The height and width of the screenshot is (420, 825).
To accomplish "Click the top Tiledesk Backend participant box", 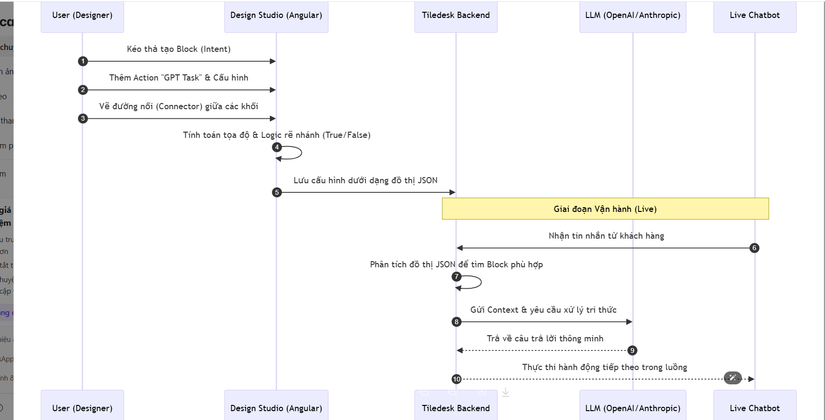I will coord(456,15).
